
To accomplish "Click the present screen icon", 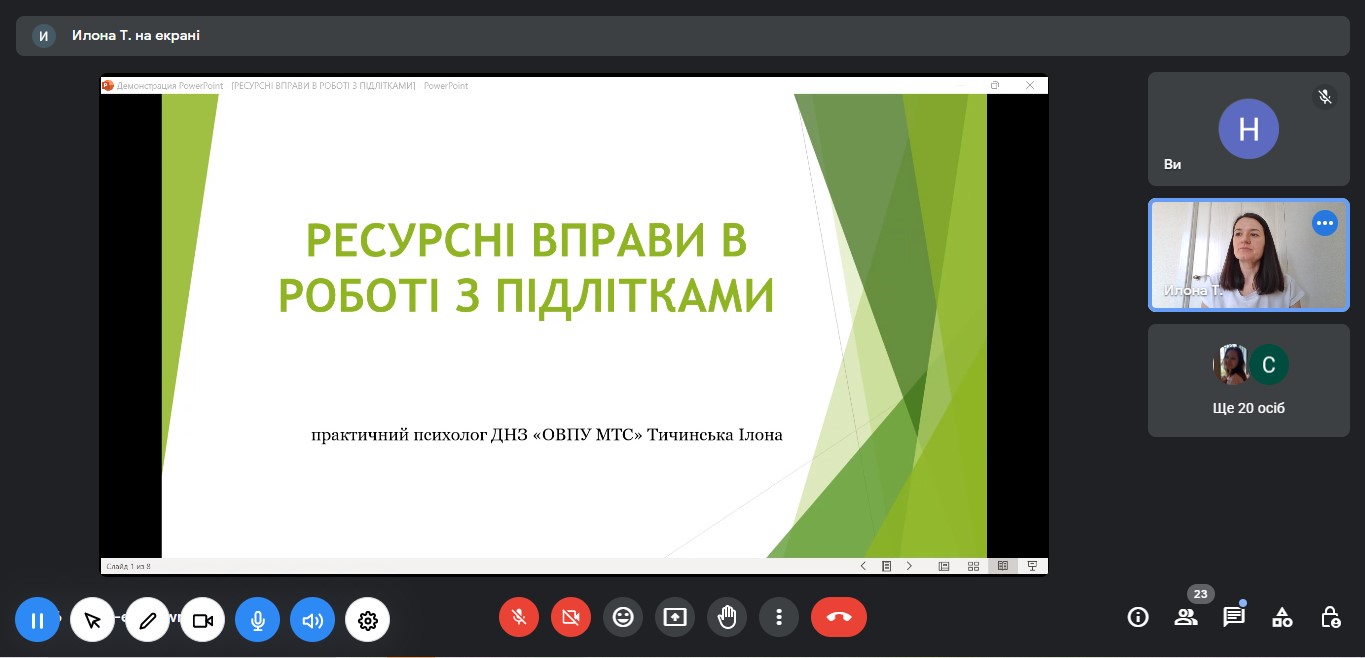I will 675,617.
